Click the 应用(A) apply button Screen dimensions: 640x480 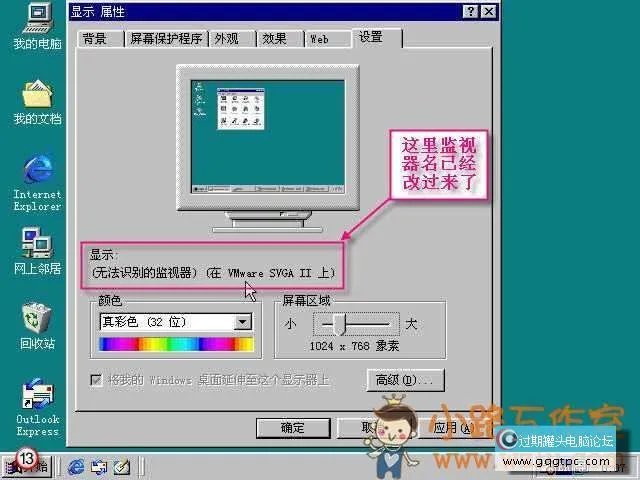point(453,428)
